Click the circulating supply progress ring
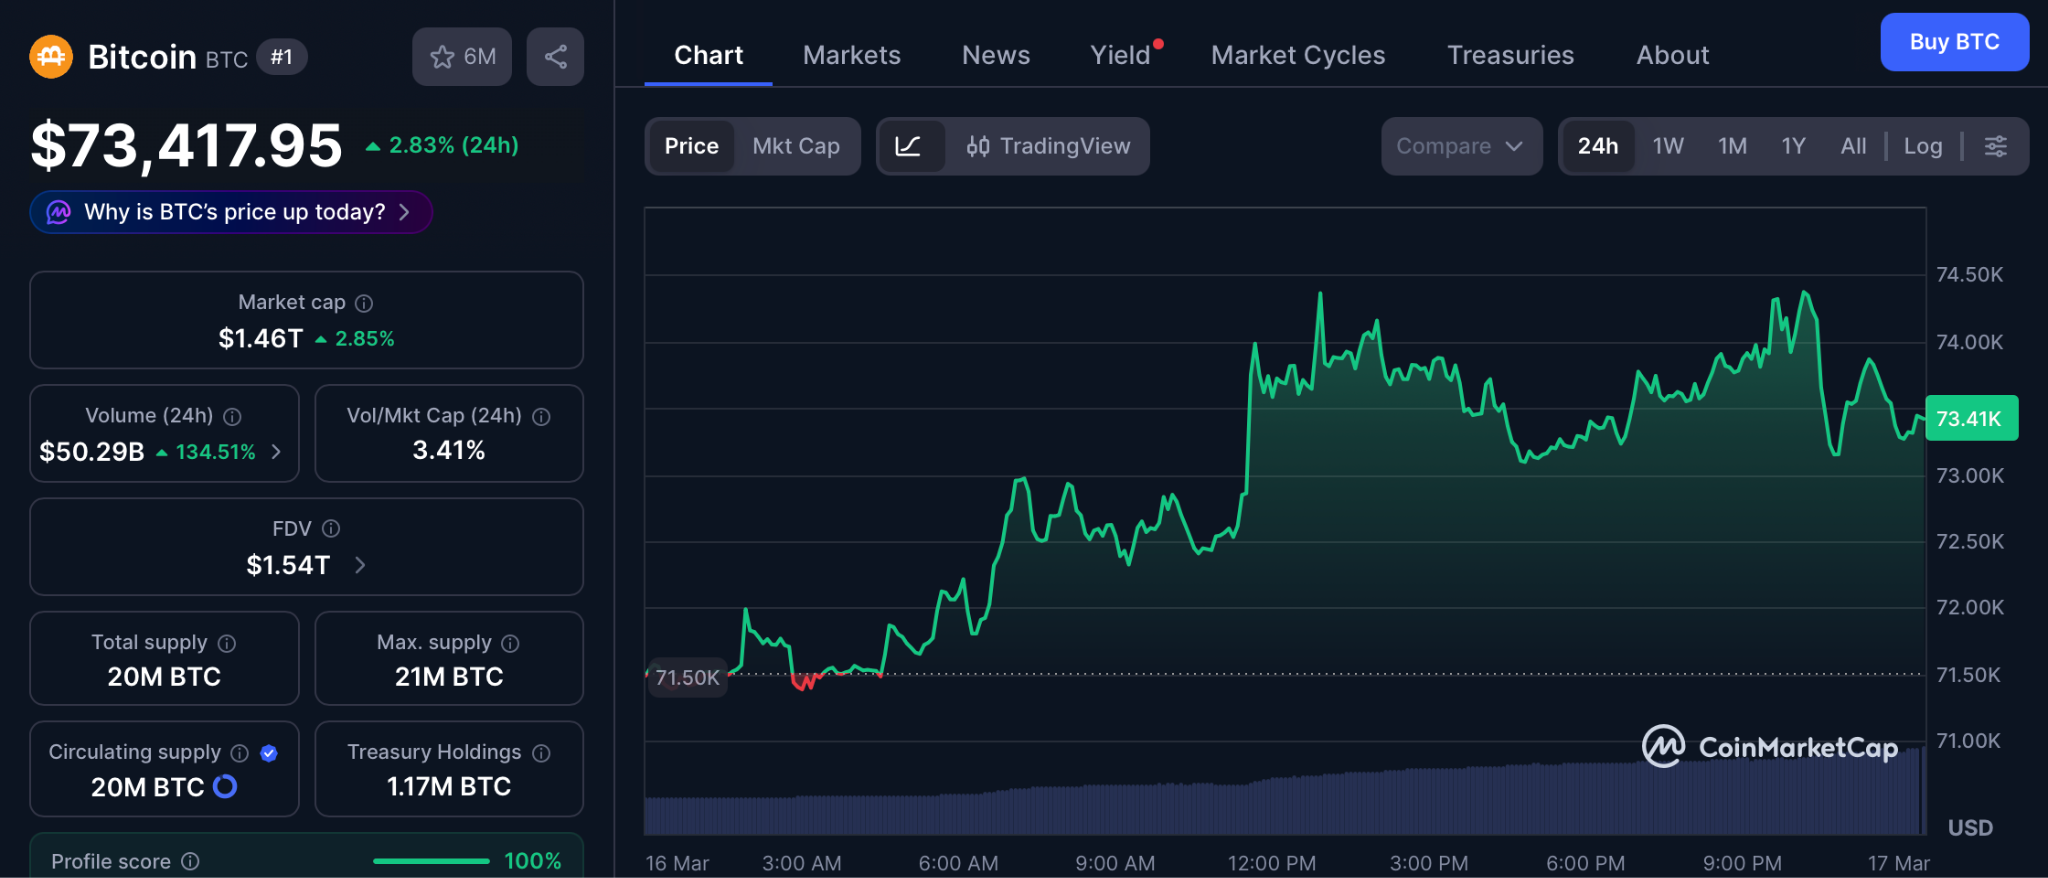The width and height of the screenshot is (2048, 878). click(226, 787)
